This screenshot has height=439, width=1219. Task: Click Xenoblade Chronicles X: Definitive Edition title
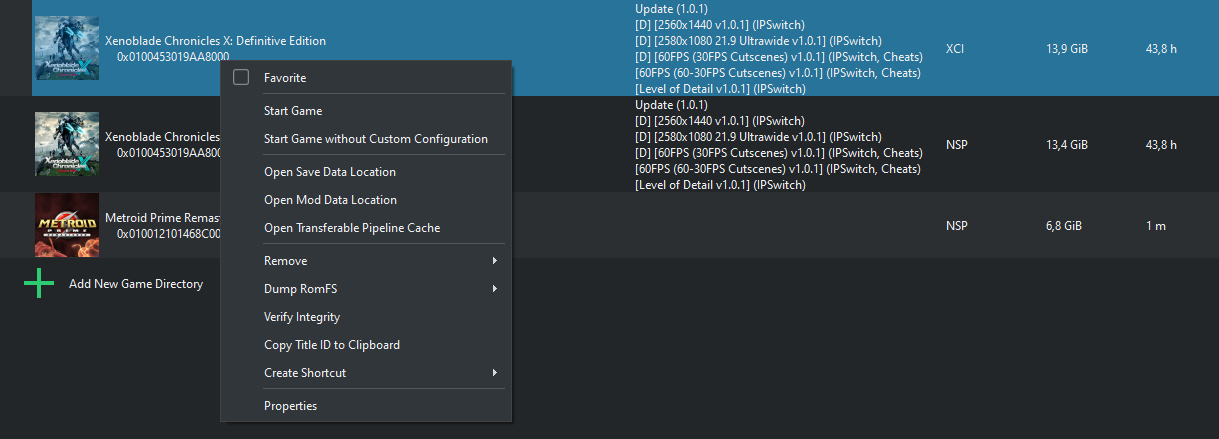pyautogui.click(x=215, y=41)
